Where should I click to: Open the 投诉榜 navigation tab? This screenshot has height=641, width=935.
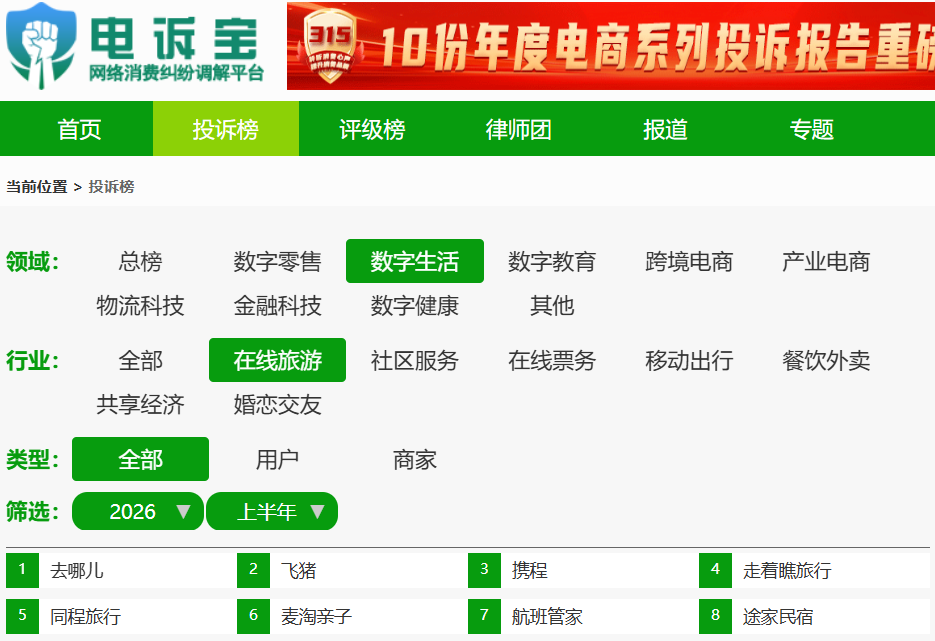pos(225,129)
